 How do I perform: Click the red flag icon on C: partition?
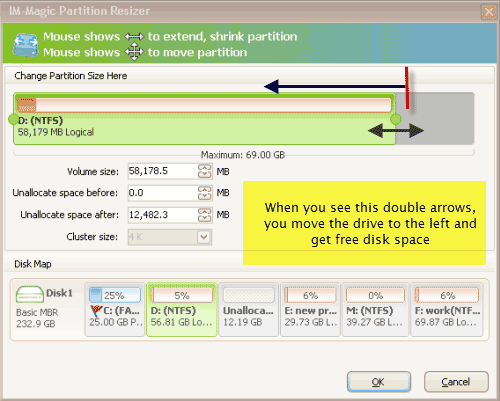[x=96, y=311]
